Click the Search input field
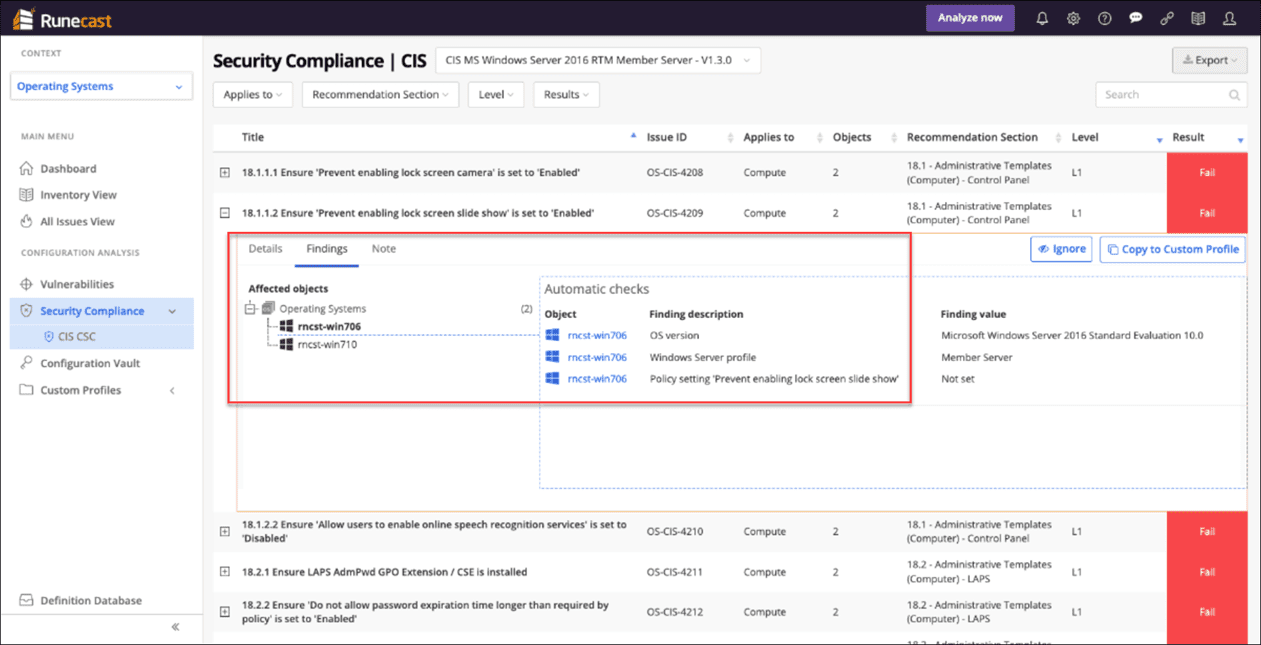The width and height of the screenshot is (1261, 645). (1162, 95)
